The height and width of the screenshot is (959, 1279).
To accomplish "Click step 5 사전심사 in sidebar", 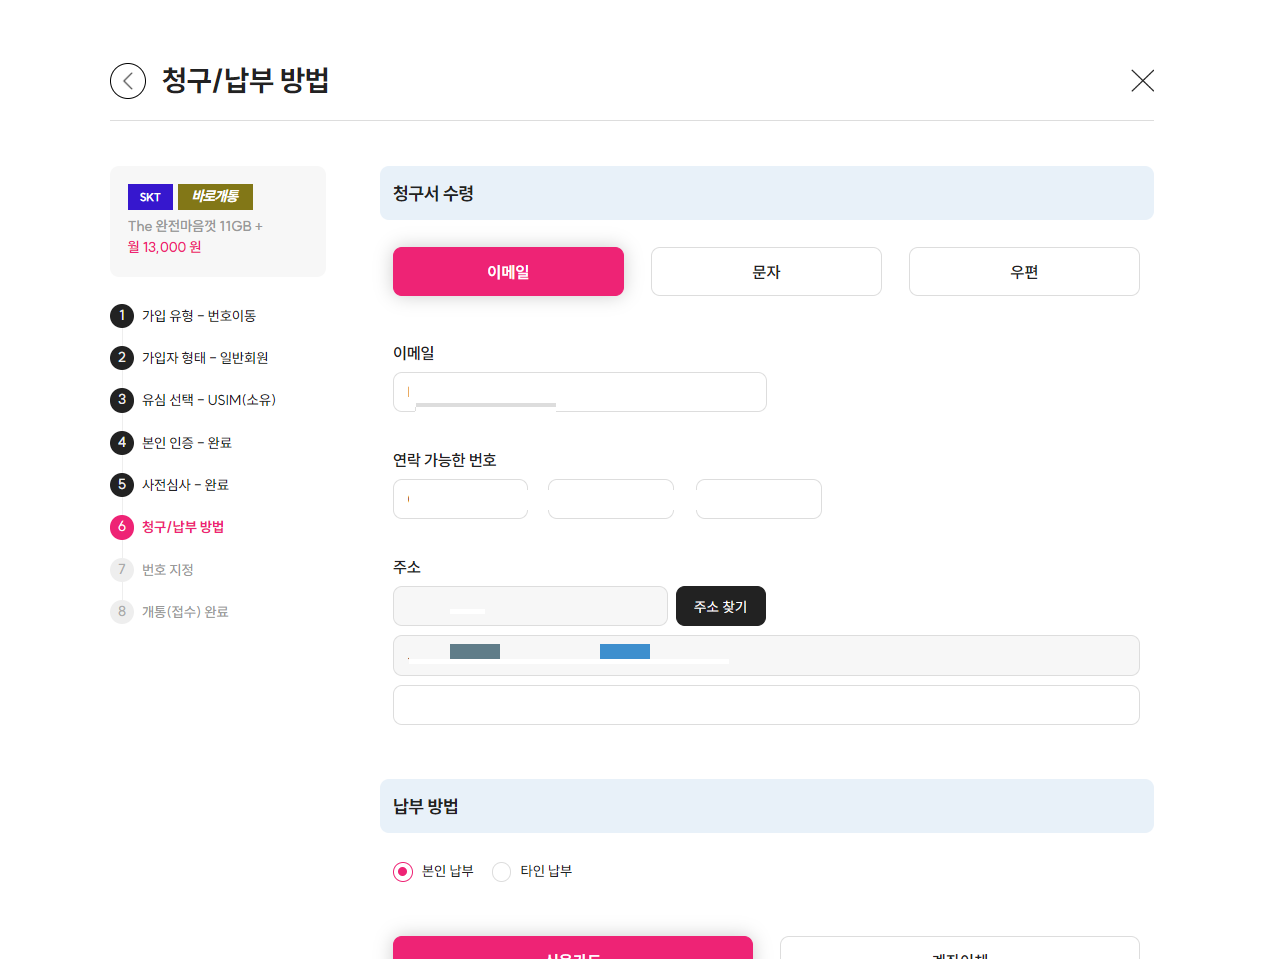I will tap(172, 484).
